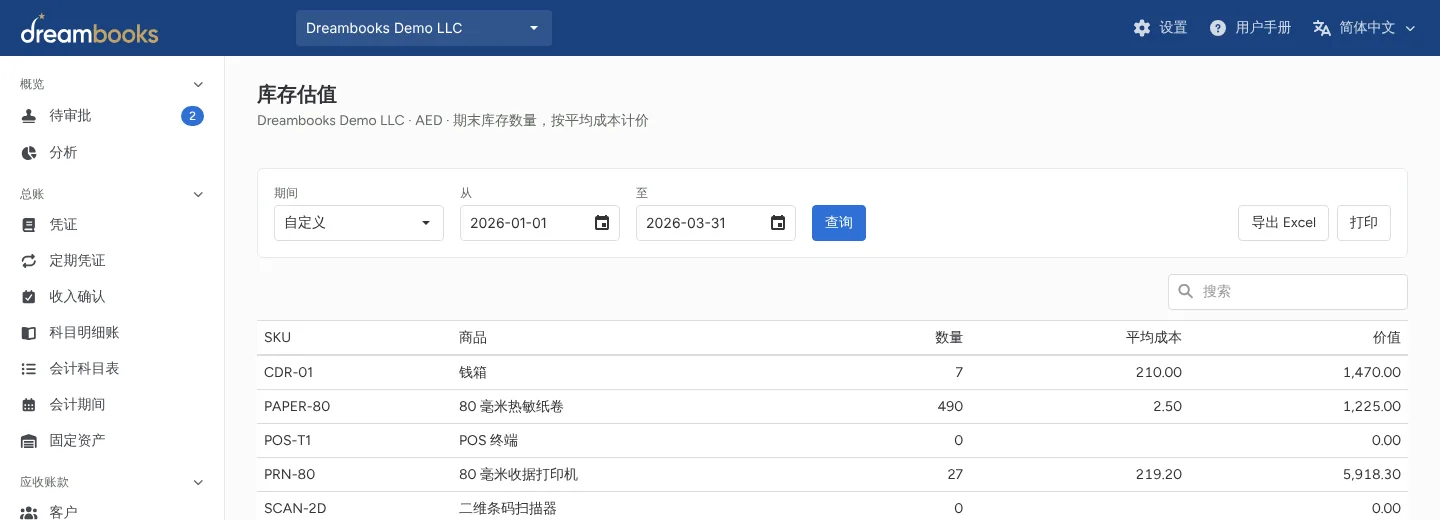Open 设置 in the top bar
Image resolution: width=1440 pixels, height=520 pixels.
[1160, 28]
